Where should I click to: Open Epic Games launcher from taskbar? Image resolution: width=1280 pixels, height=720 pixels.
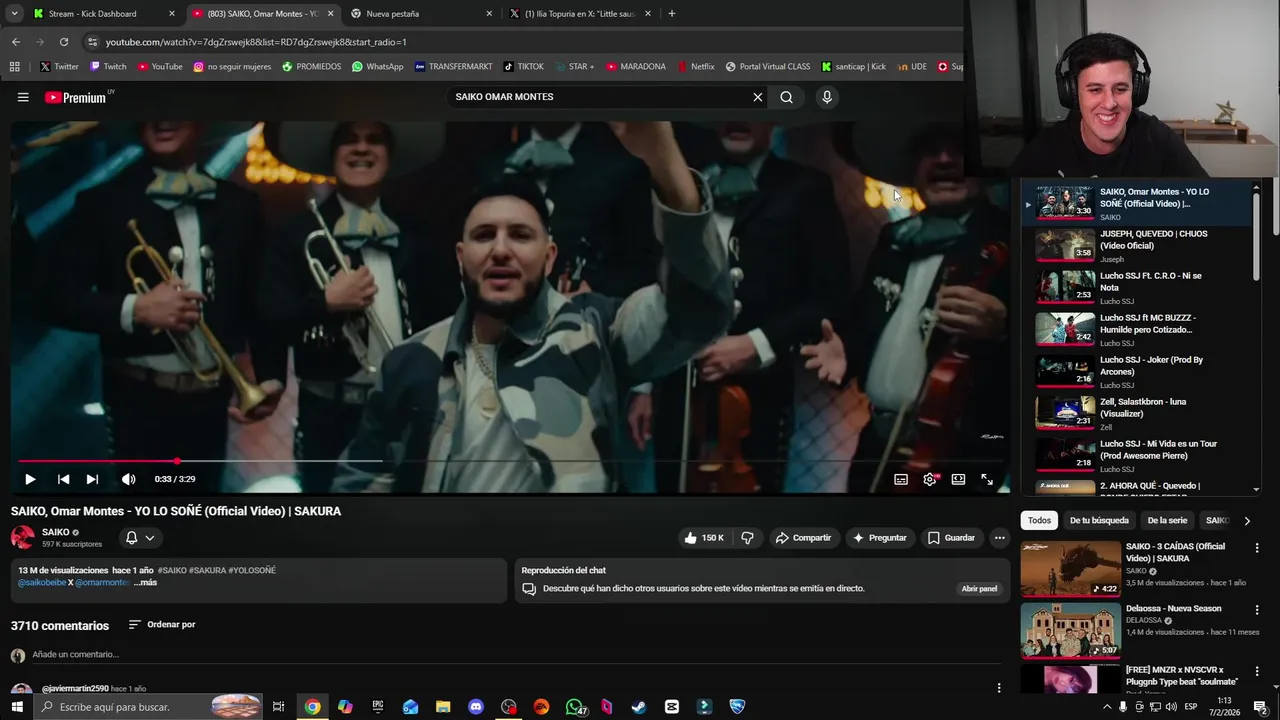pos(378,707)
